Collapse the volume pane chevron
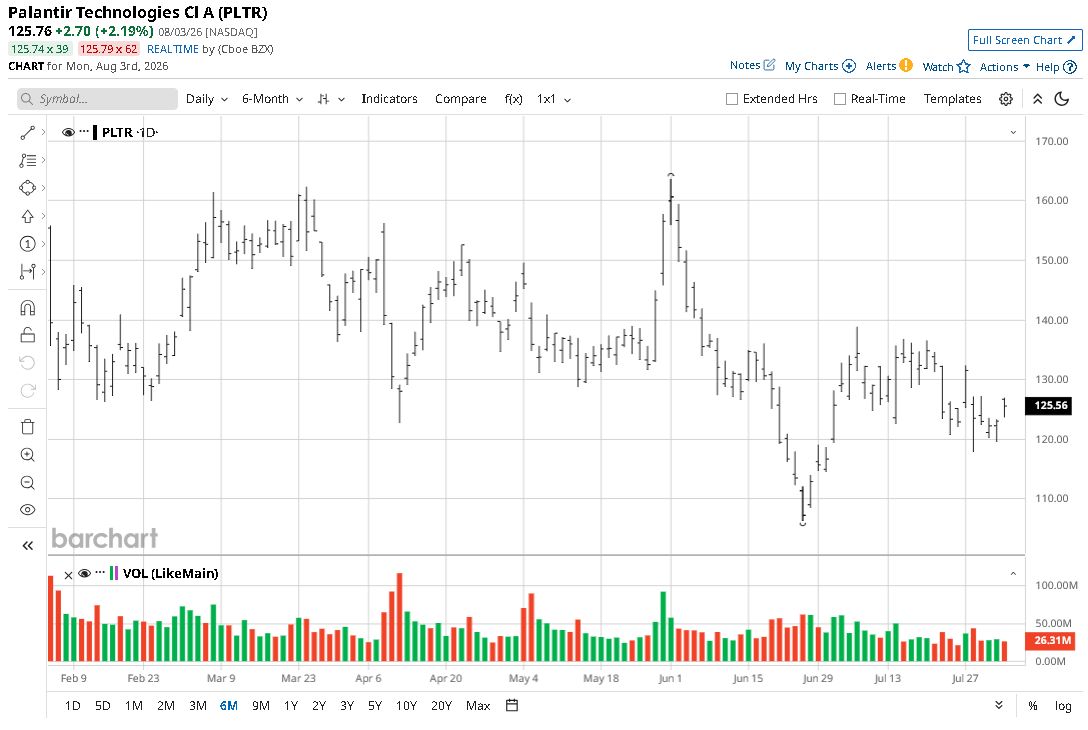Image resolution: width=1088 pixels, height=730 pixels. click(x=1013, y=574)
